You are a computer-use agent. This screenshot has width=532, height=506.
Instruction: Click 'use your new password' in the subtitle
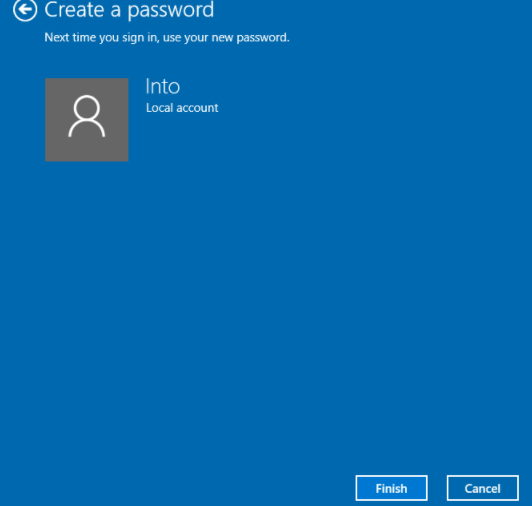click(226, 37)
